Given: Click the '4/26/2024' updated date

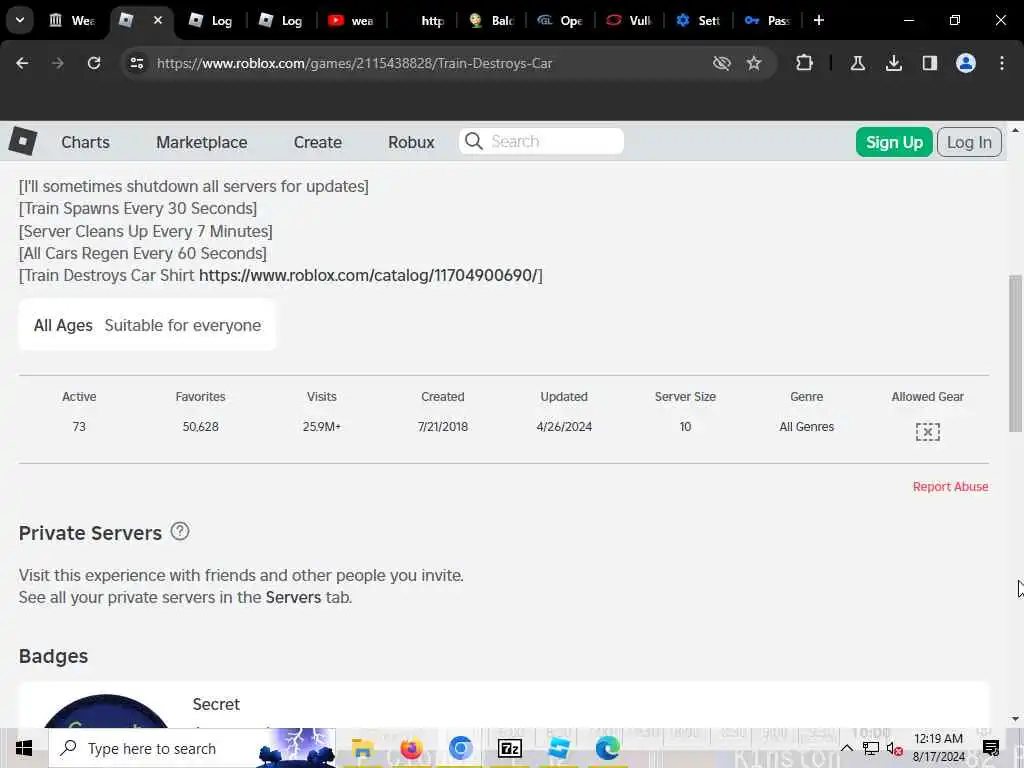Looking at the screenshot, I should (564, 426).
